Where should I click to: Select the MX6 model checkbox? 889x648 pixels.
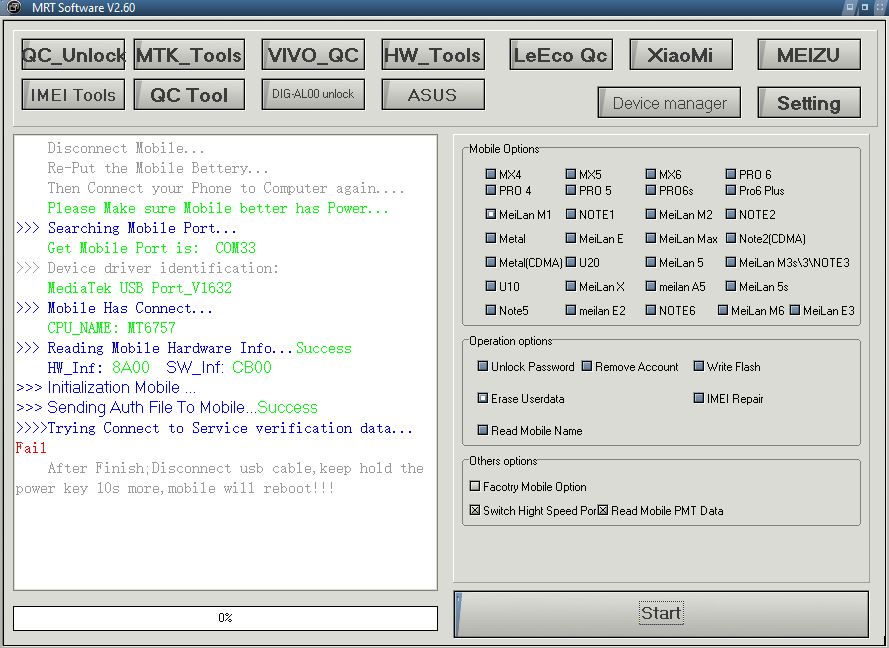tap(651, 174)
